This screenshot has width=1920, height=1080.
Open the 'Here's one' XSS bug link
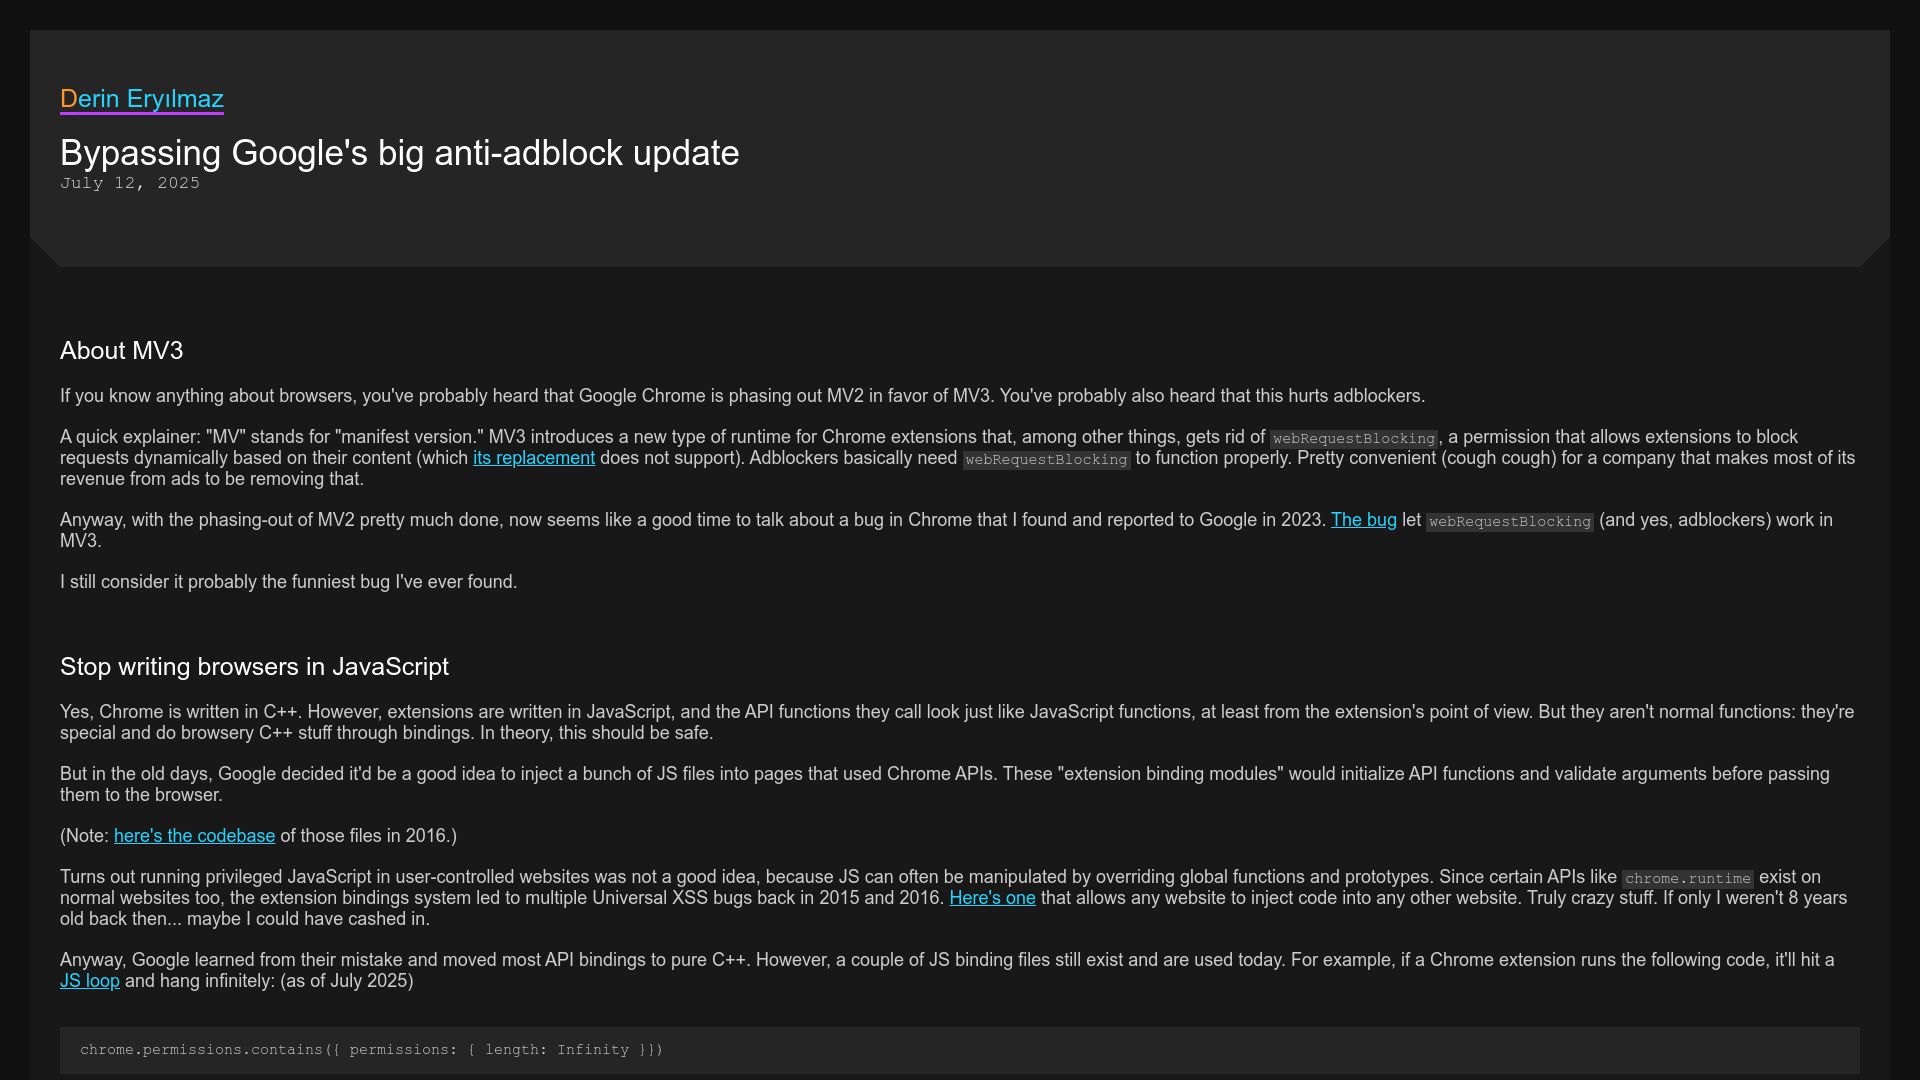tap(992, 898)
